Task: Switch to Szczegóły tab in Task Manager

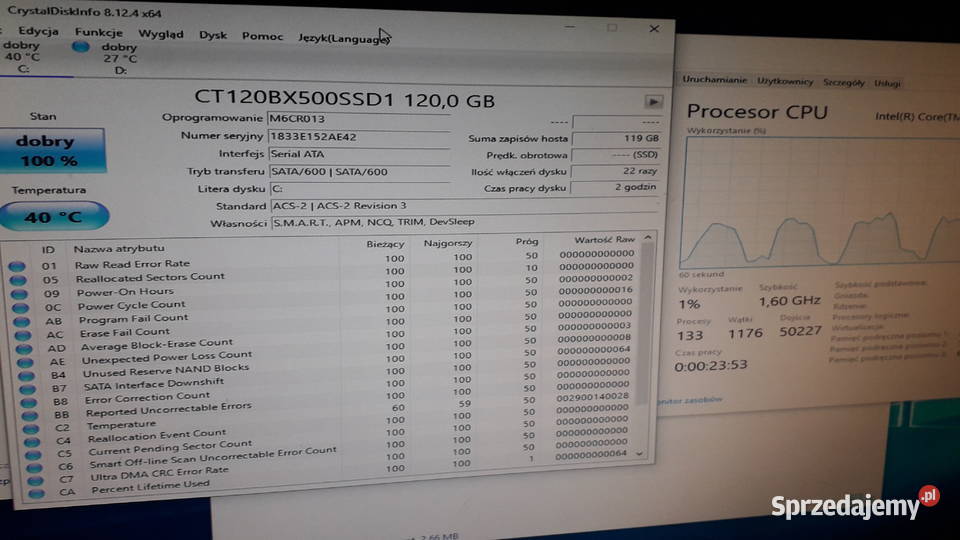Action: point(844,82)
